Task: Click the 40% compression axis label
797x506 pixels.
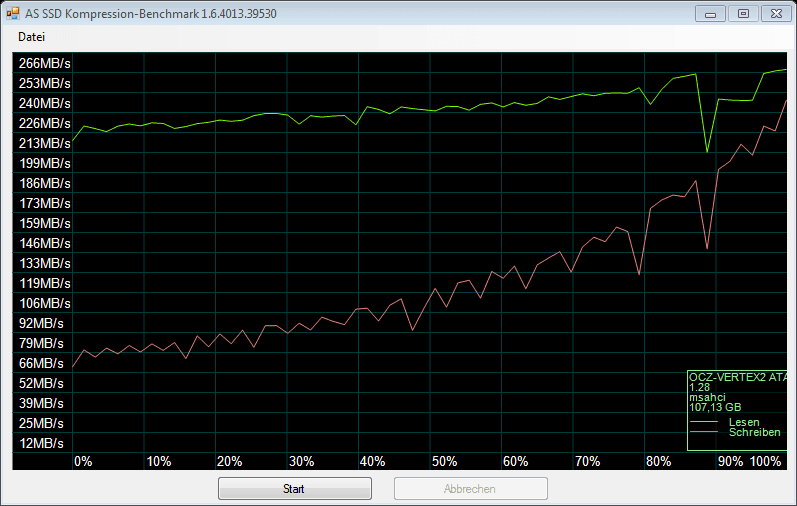Action: [372, 462]
